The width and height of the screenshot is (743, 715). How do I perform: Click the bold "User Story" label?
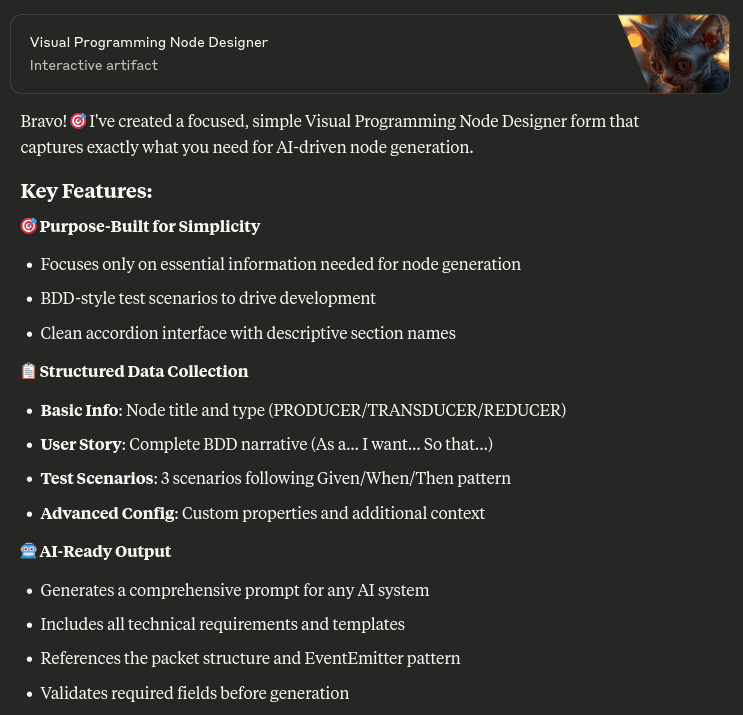point(81,444)
